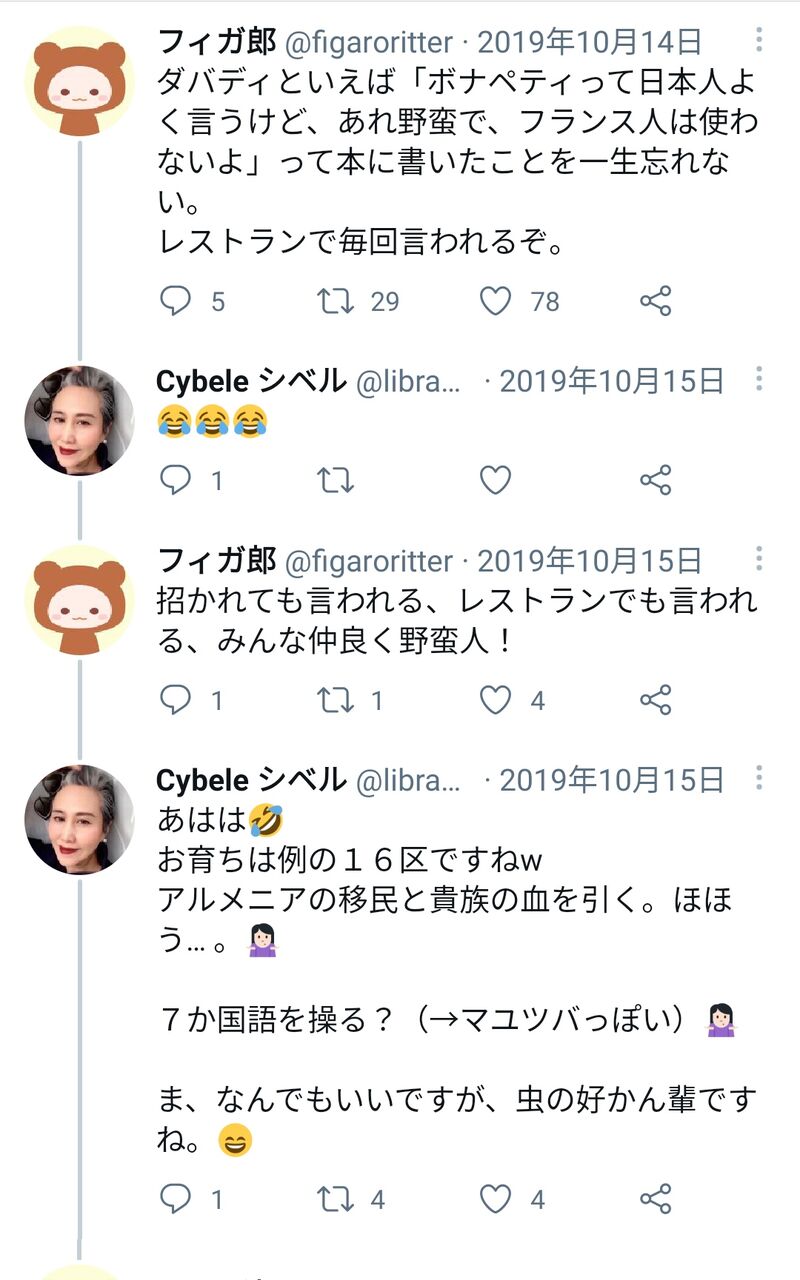Share Cybele's crying-laughing emoji tweet
The height and width of the screenshot is (1280, 800).
click(655, 481)
